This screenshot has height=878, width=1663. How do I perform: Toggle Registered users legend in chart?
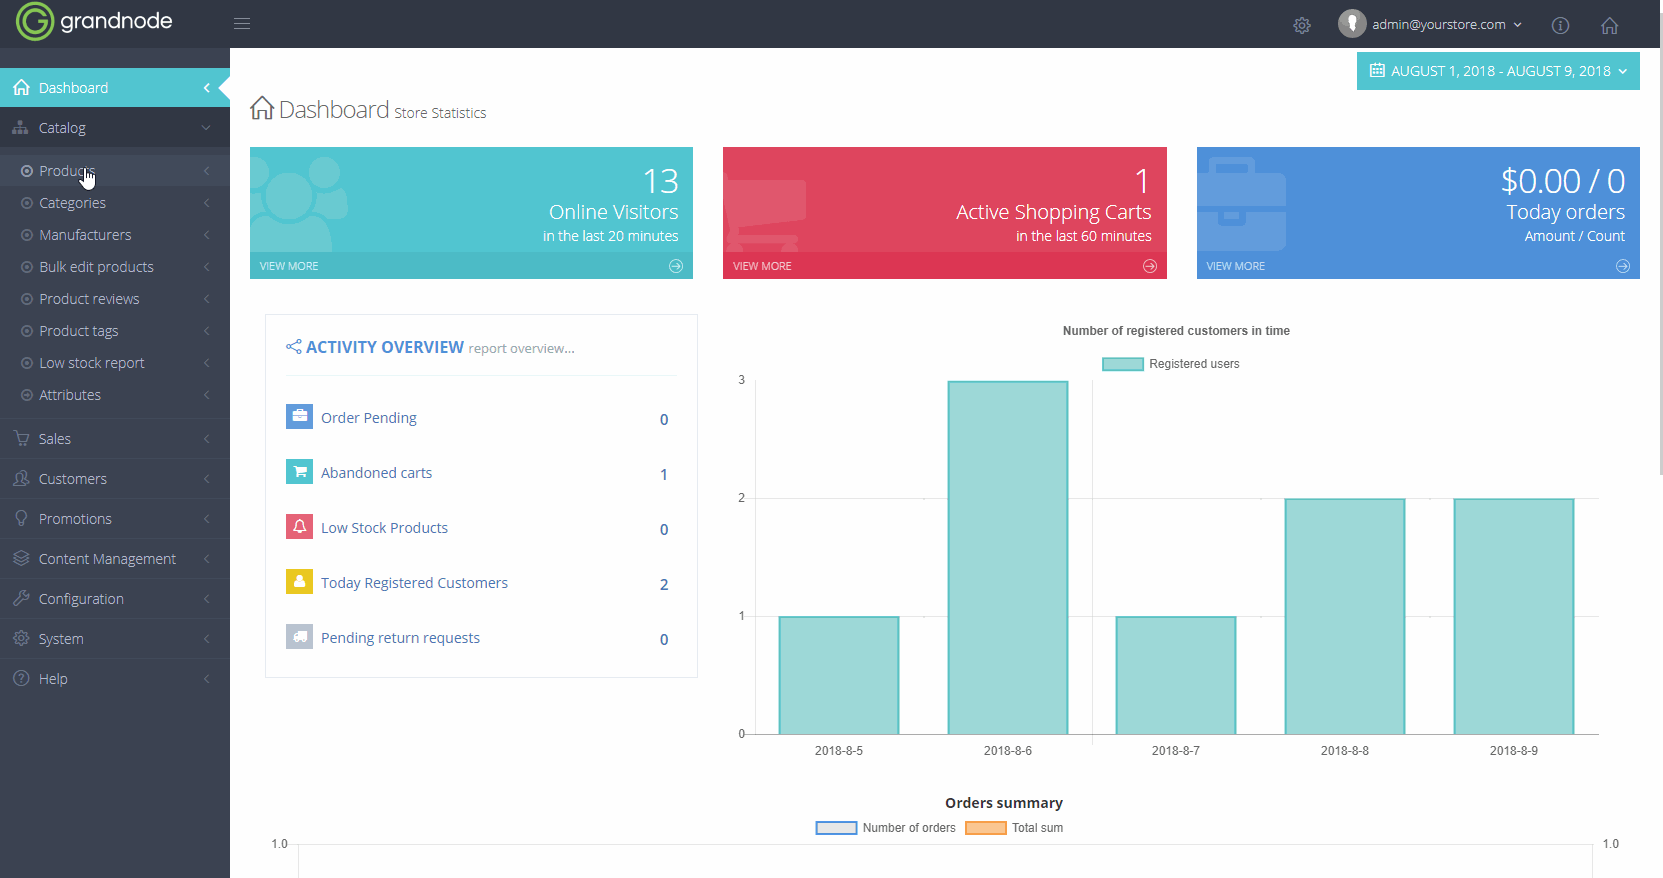[1170, 364]
